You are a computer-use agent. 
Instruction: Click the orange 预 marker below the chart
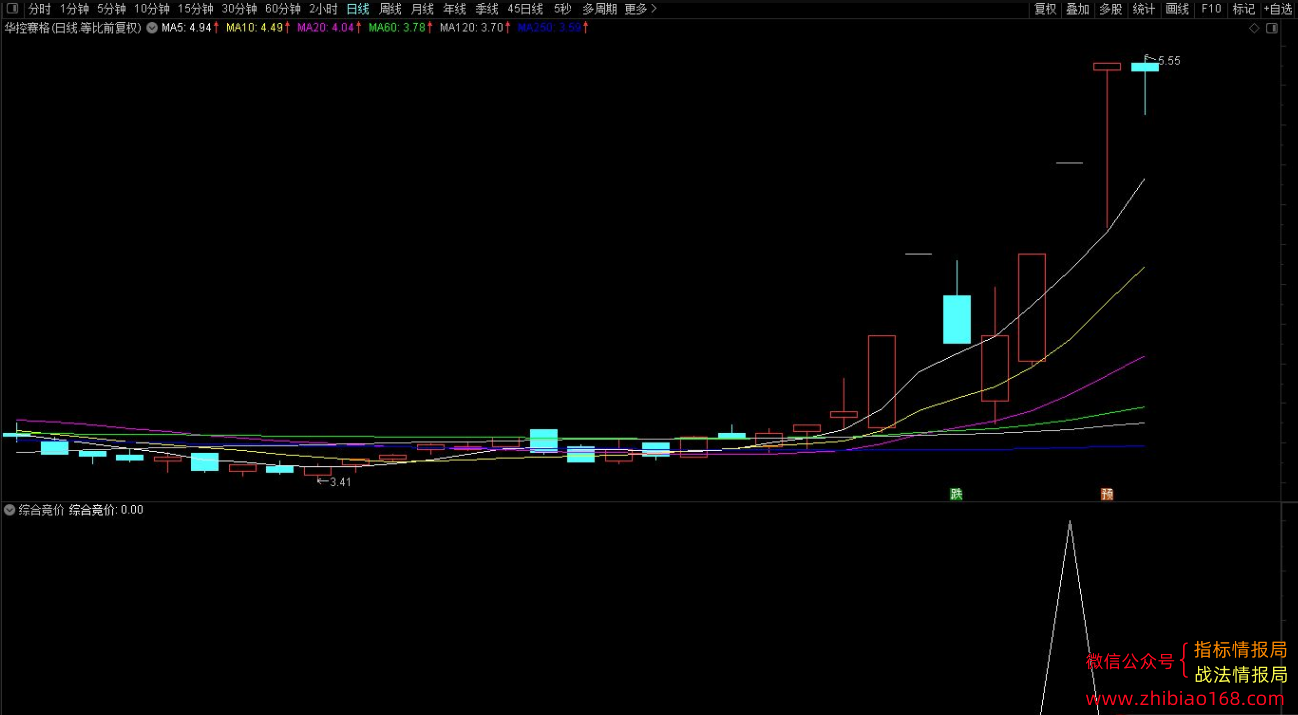pos(1107,494)
